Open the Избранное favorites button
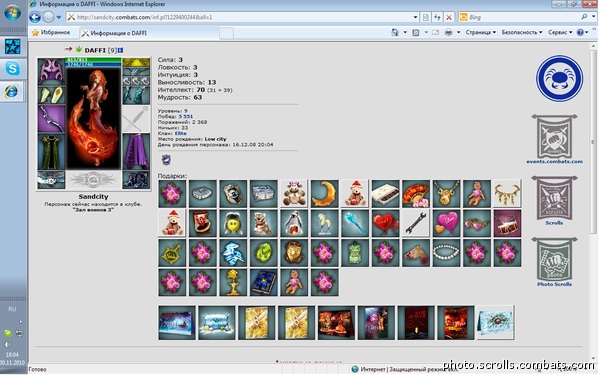600x375 pixels. [51, 33]
